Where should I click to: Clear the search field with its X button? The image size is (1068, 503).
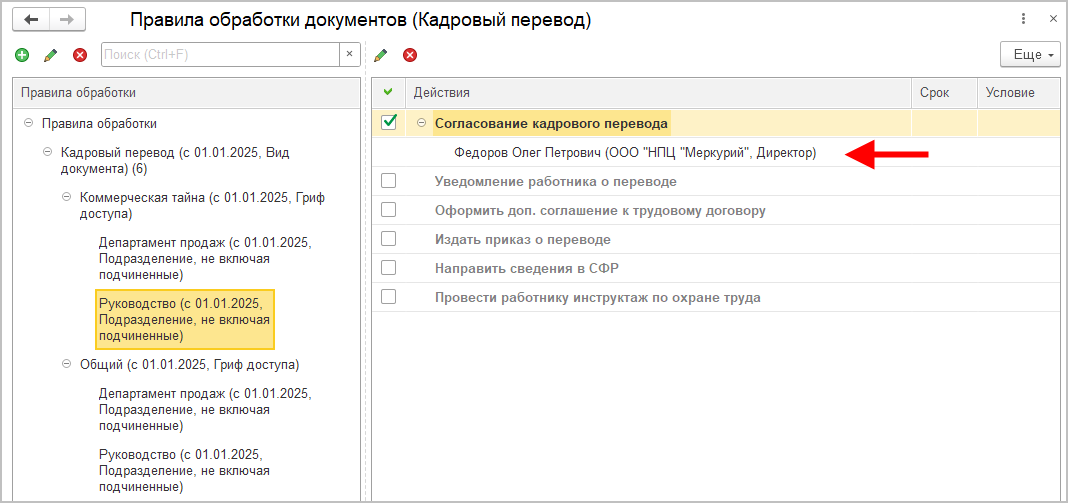point(349,54)
